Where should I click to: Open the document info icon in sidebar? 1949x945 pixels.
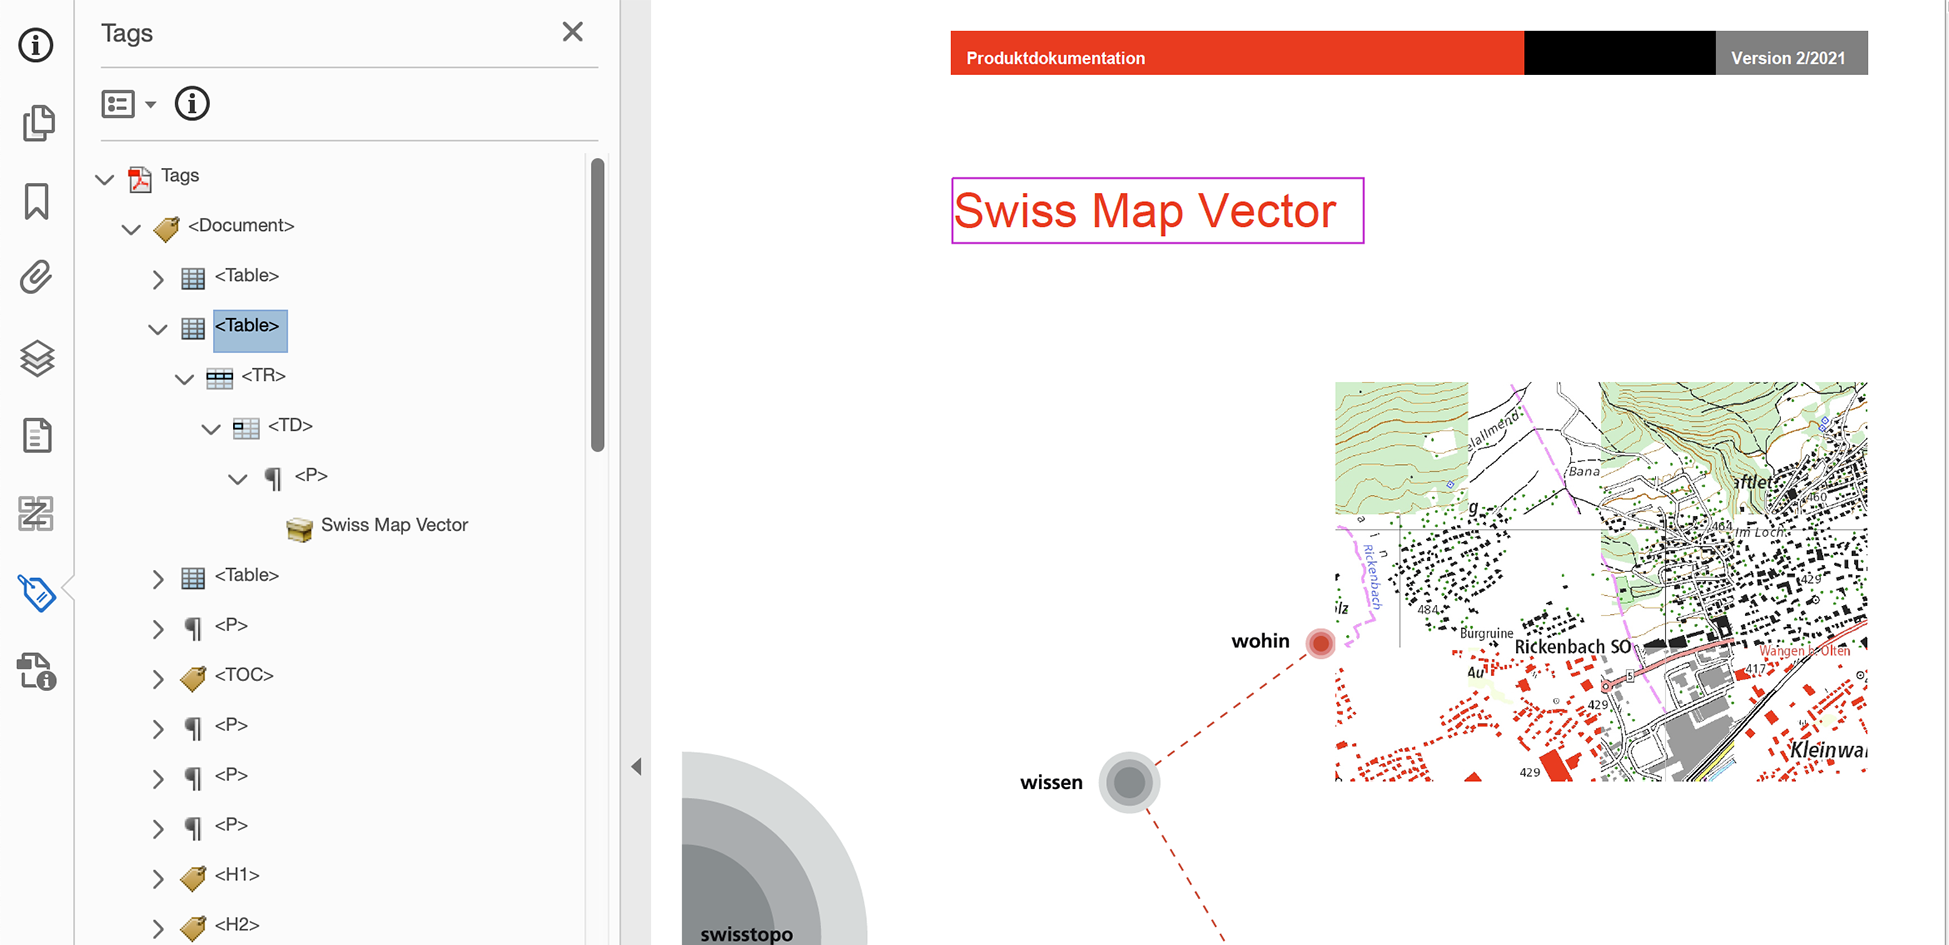pos(36,45)
